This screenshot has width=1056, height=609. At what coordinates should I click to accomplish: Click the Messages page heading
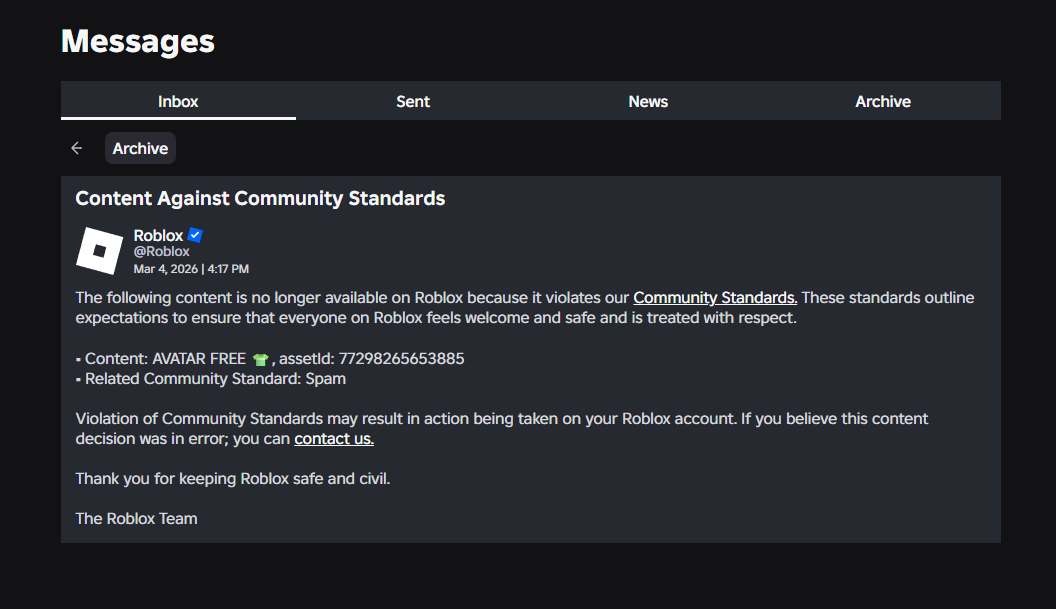tap(138, 41)
